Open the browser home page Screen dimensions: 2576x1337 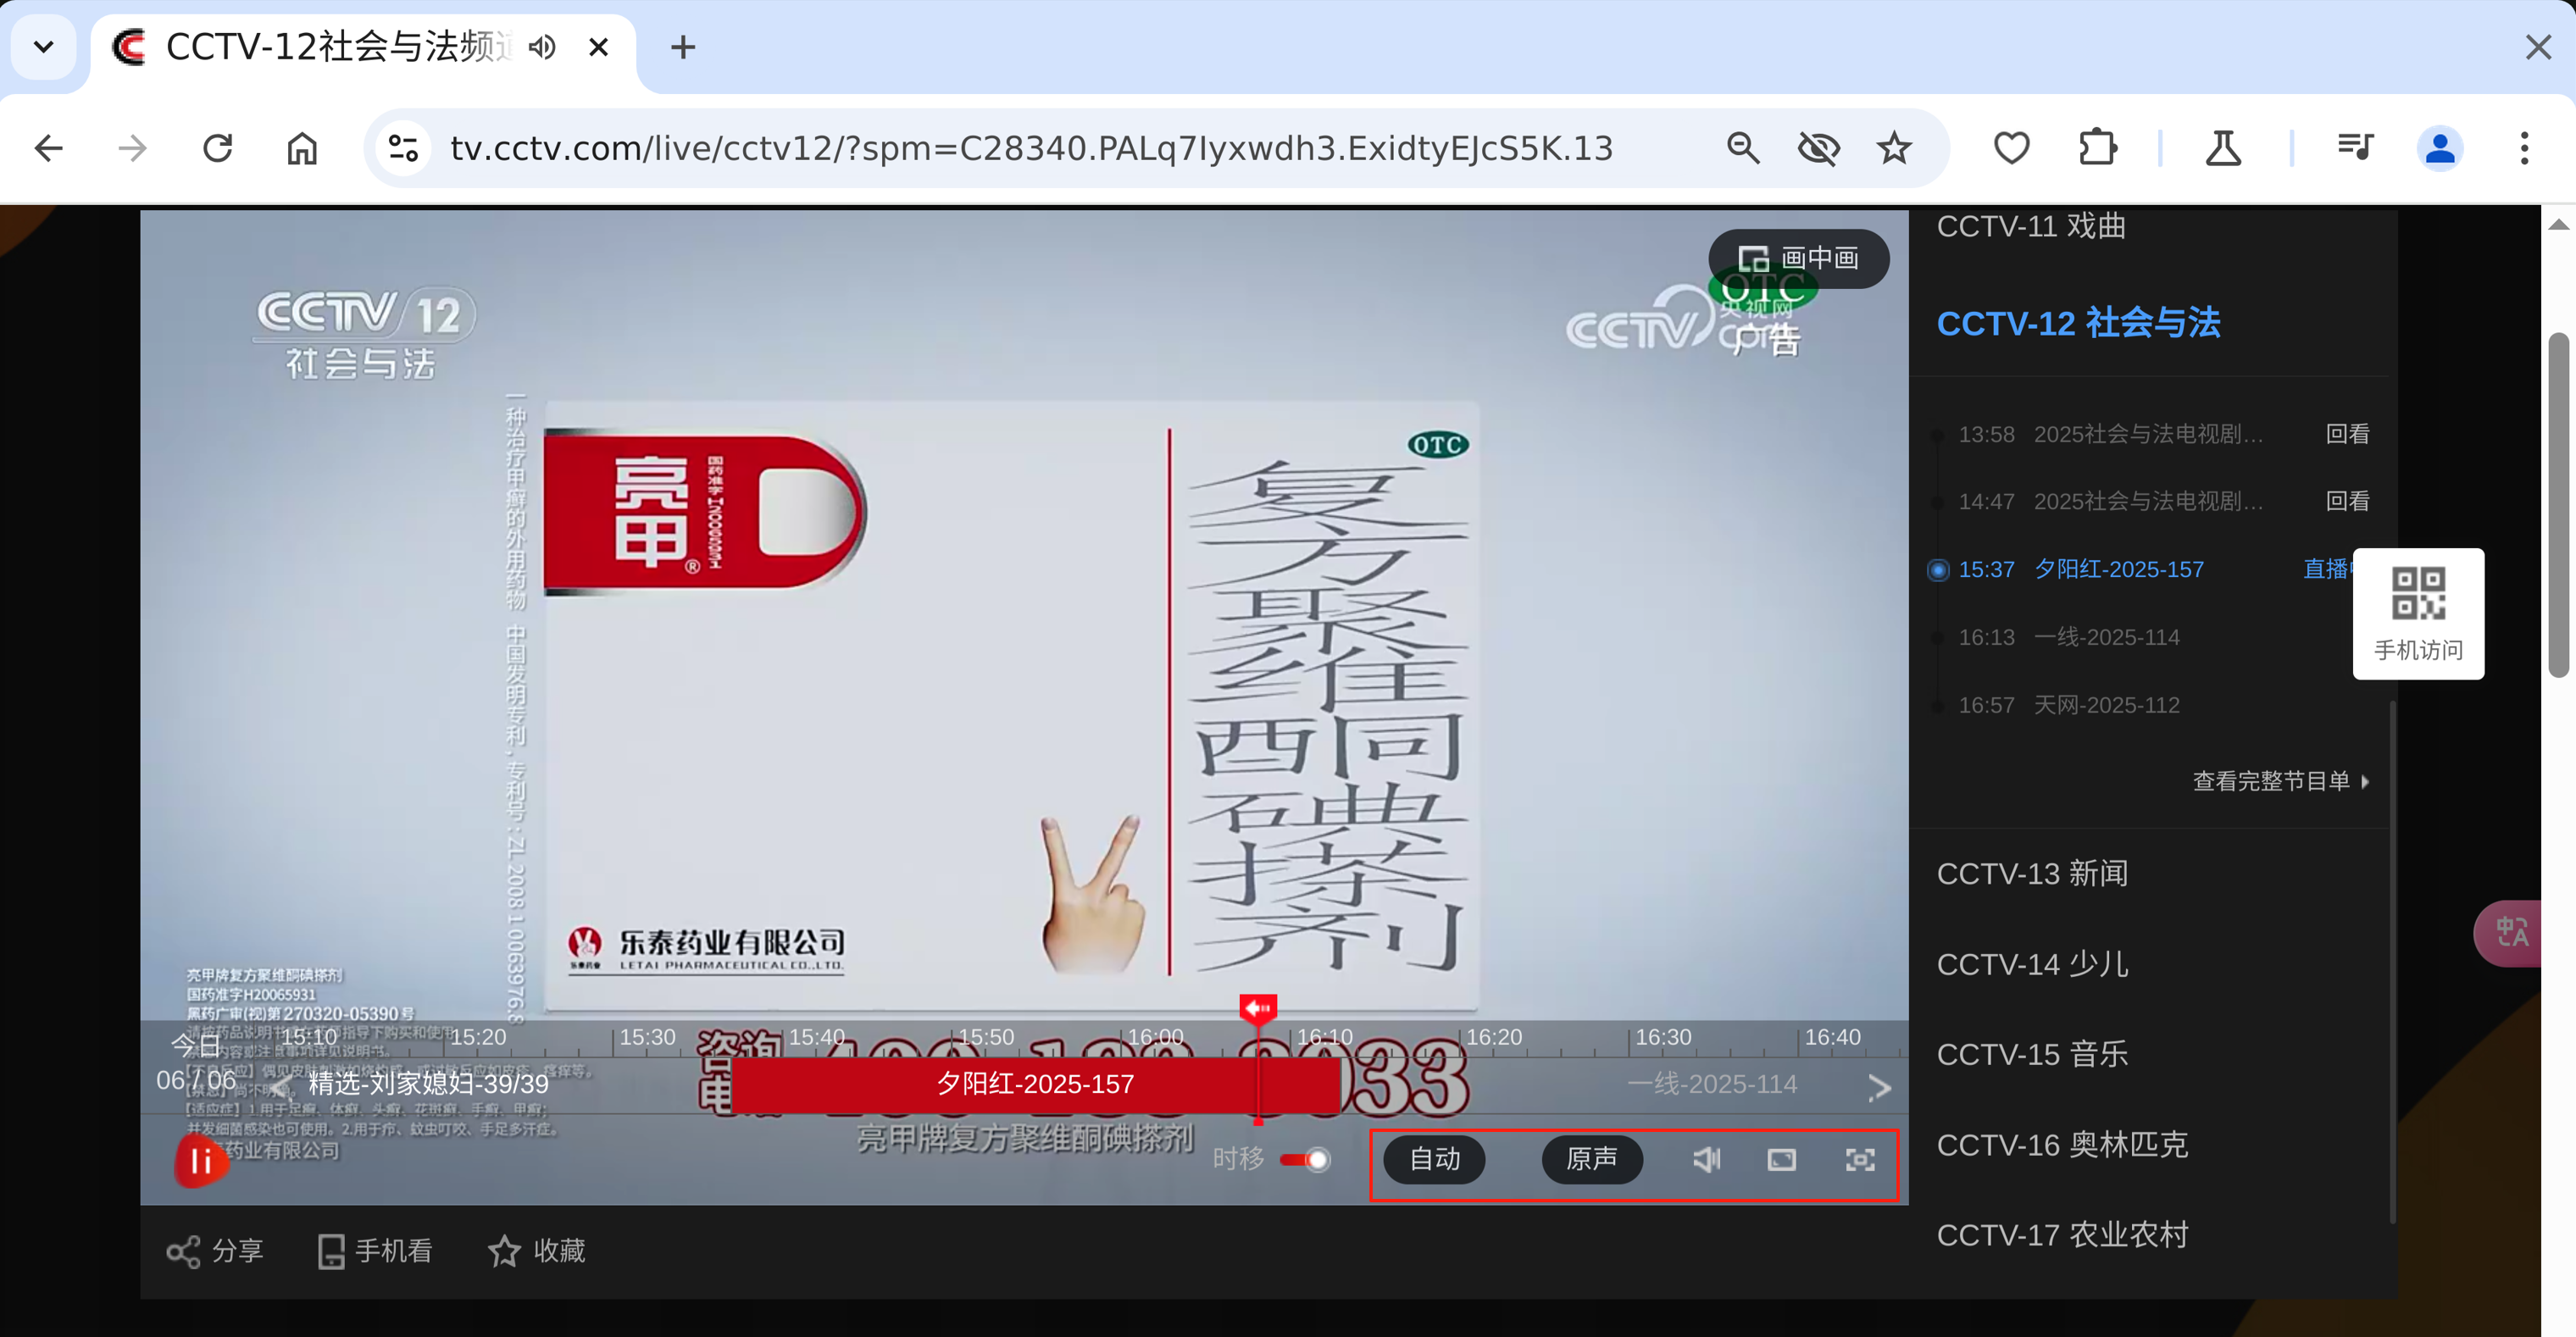point(302,149)
